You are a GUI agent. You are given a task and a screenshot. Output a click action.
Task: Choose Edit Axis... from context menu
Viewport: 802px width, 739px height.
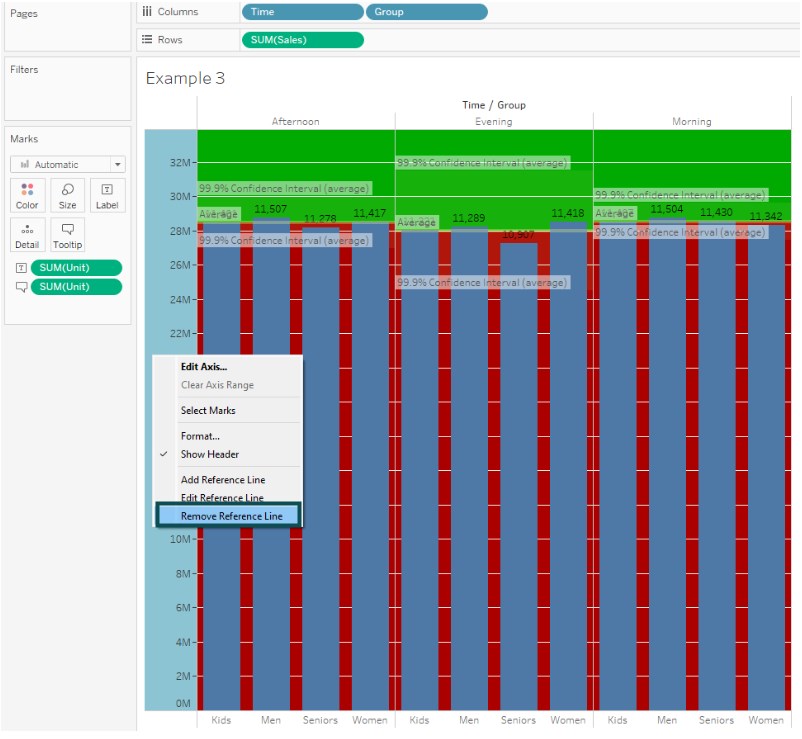pyautogui.click(x=204, y=367)
